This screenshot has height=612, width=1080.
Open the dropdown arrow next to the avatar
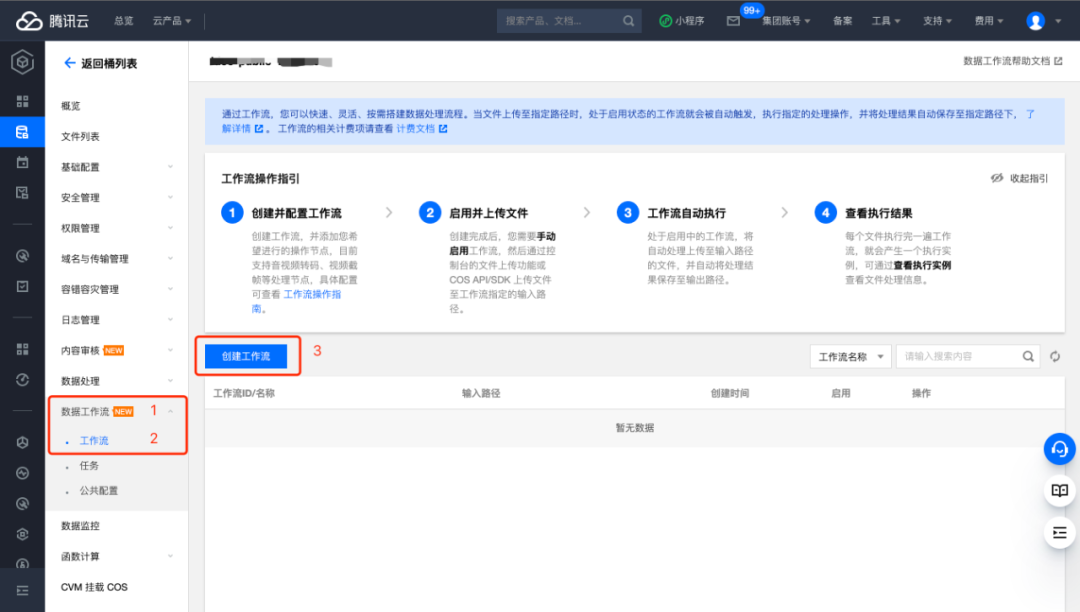(1058, 21)
